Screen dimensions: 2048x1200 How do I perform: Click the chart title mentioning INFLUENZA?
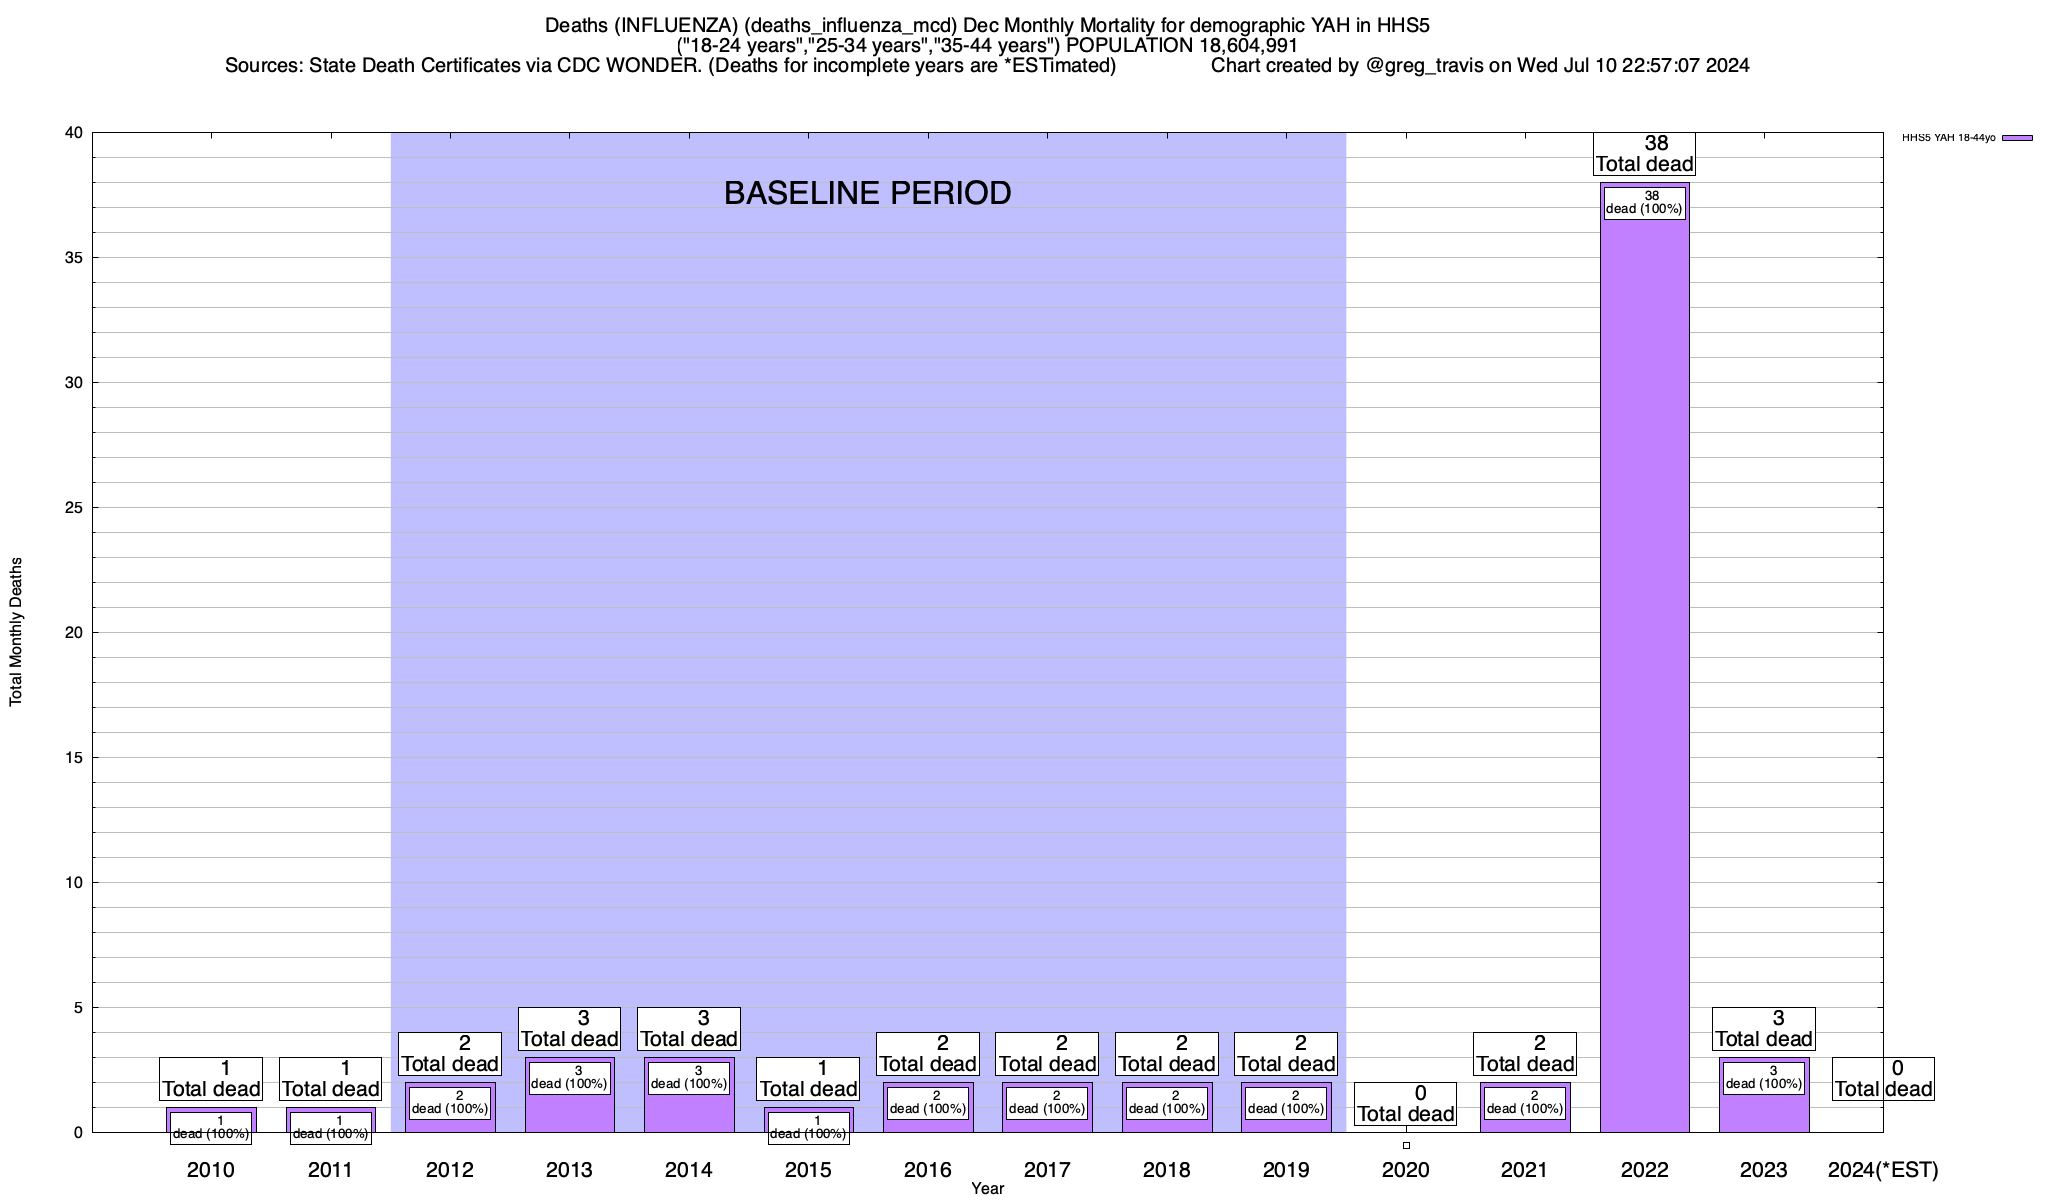987,25
